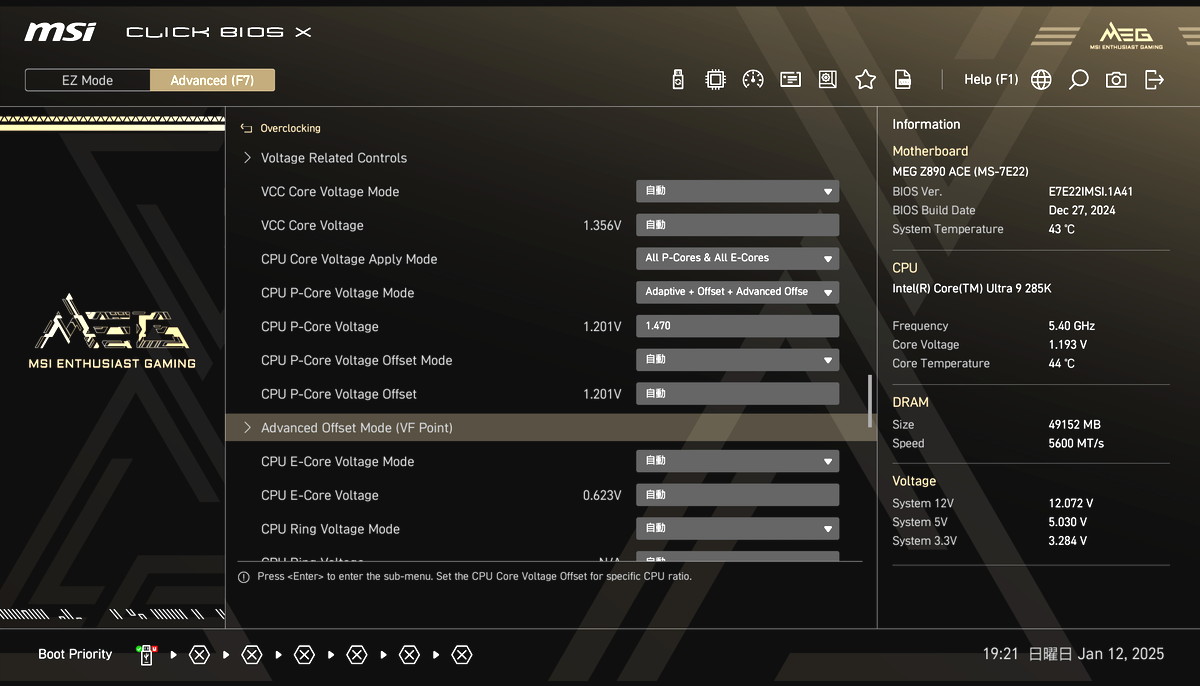This screenshot has width=1200, height=686.
Task: Switch to EZ Mode tab
Action: point(88,80)
